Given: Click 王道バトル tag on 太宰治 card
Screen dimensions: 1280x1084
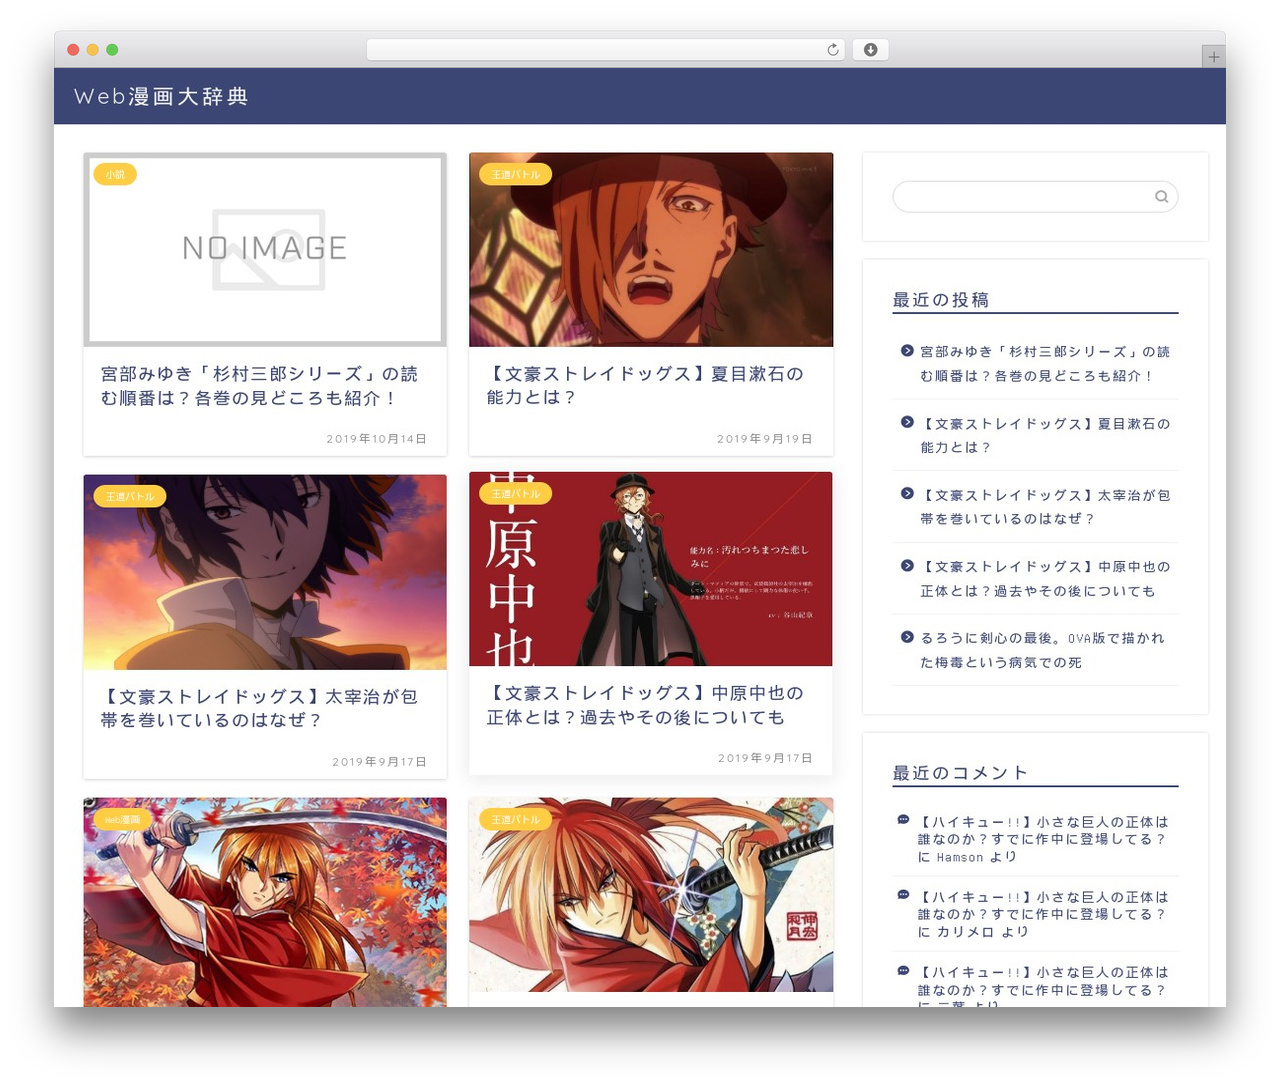Looking at the screenshot, I should 130,496.
